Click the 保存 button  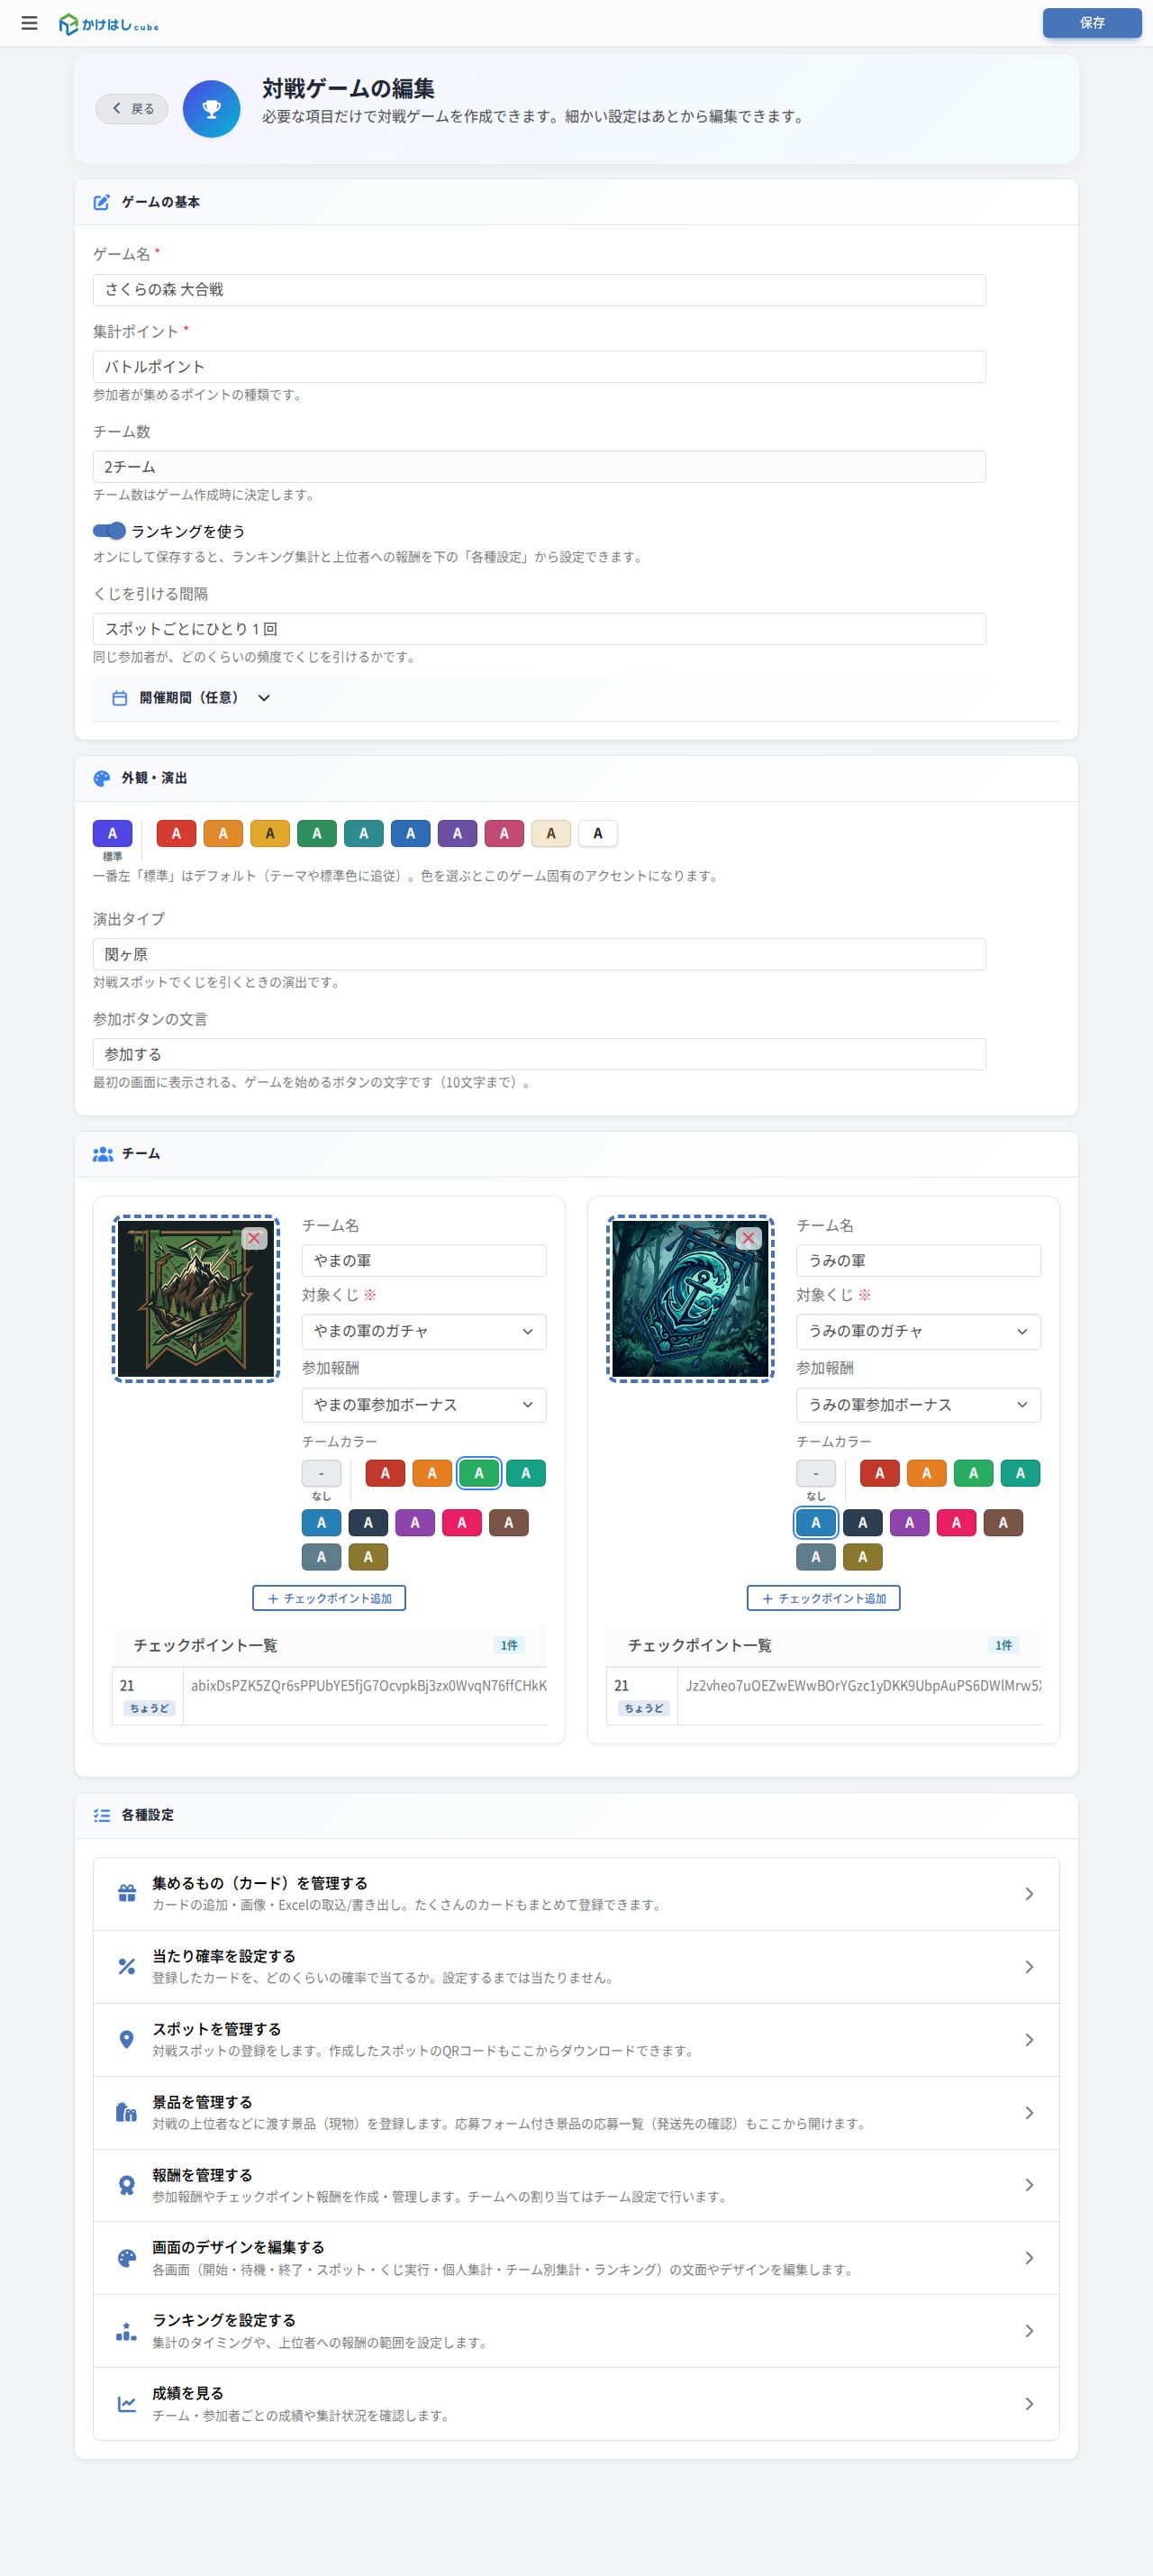pos(1092,23)
